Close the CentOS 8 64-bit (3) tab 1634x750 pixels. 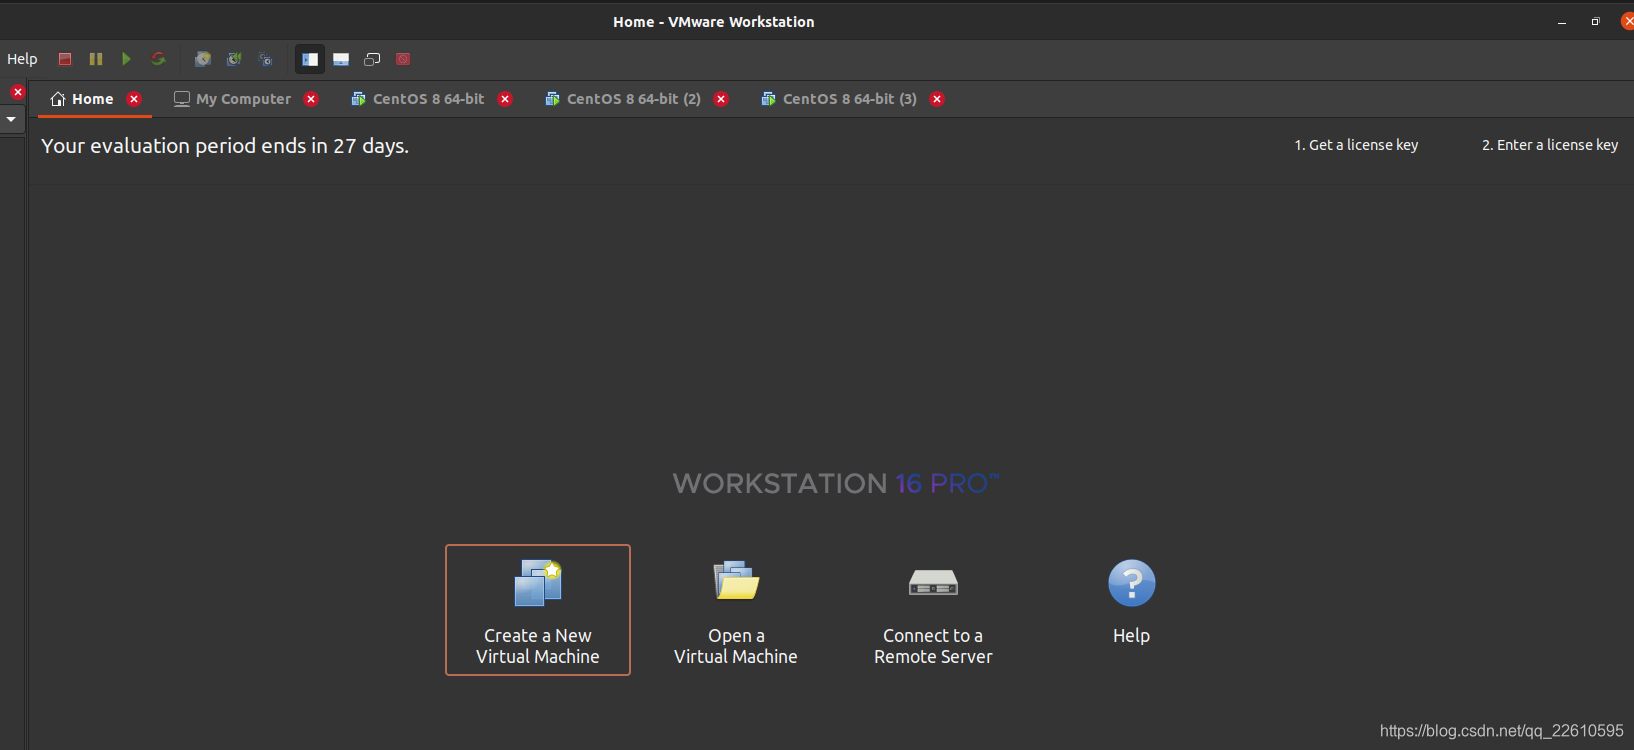937,99
